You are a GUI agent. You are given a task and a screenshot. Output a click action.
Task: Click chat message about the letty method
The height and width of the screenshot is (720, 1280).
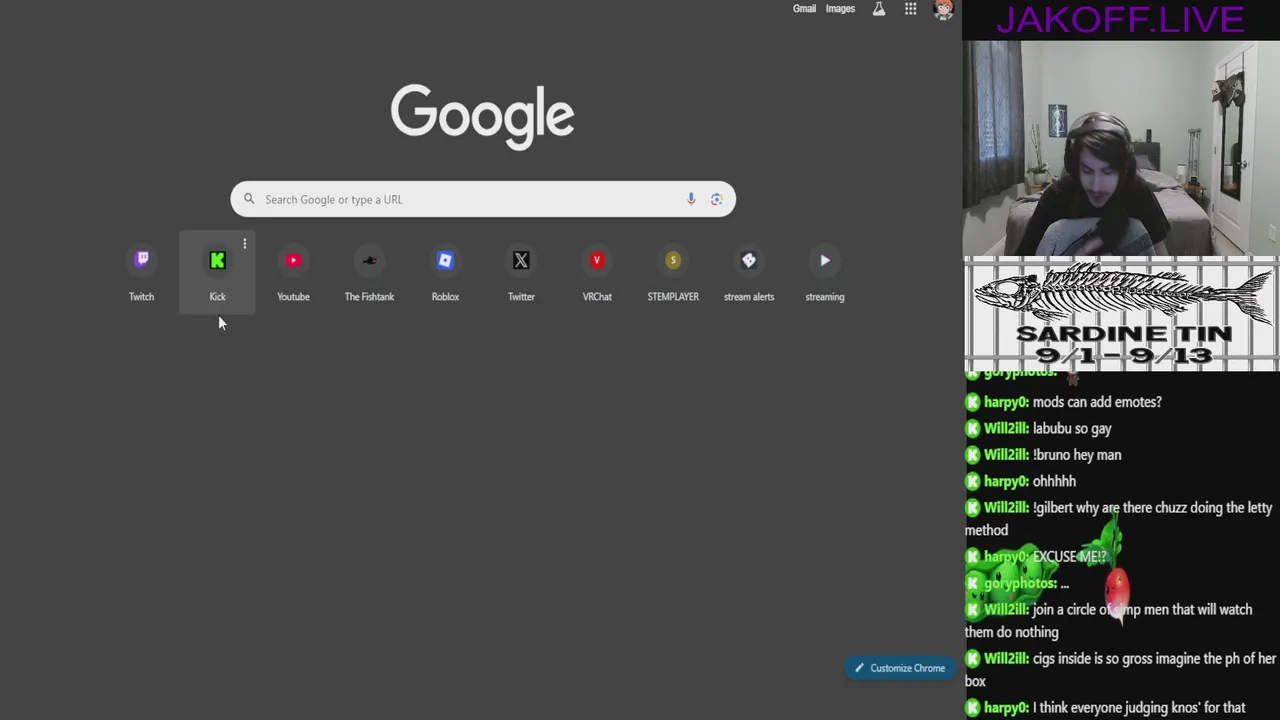(1118, 519)
